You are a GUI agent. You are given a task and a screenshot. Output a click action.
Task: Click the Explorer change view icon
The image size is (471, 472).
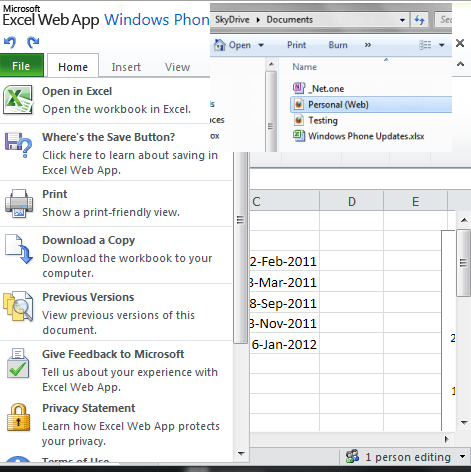[x=425, y=45]
